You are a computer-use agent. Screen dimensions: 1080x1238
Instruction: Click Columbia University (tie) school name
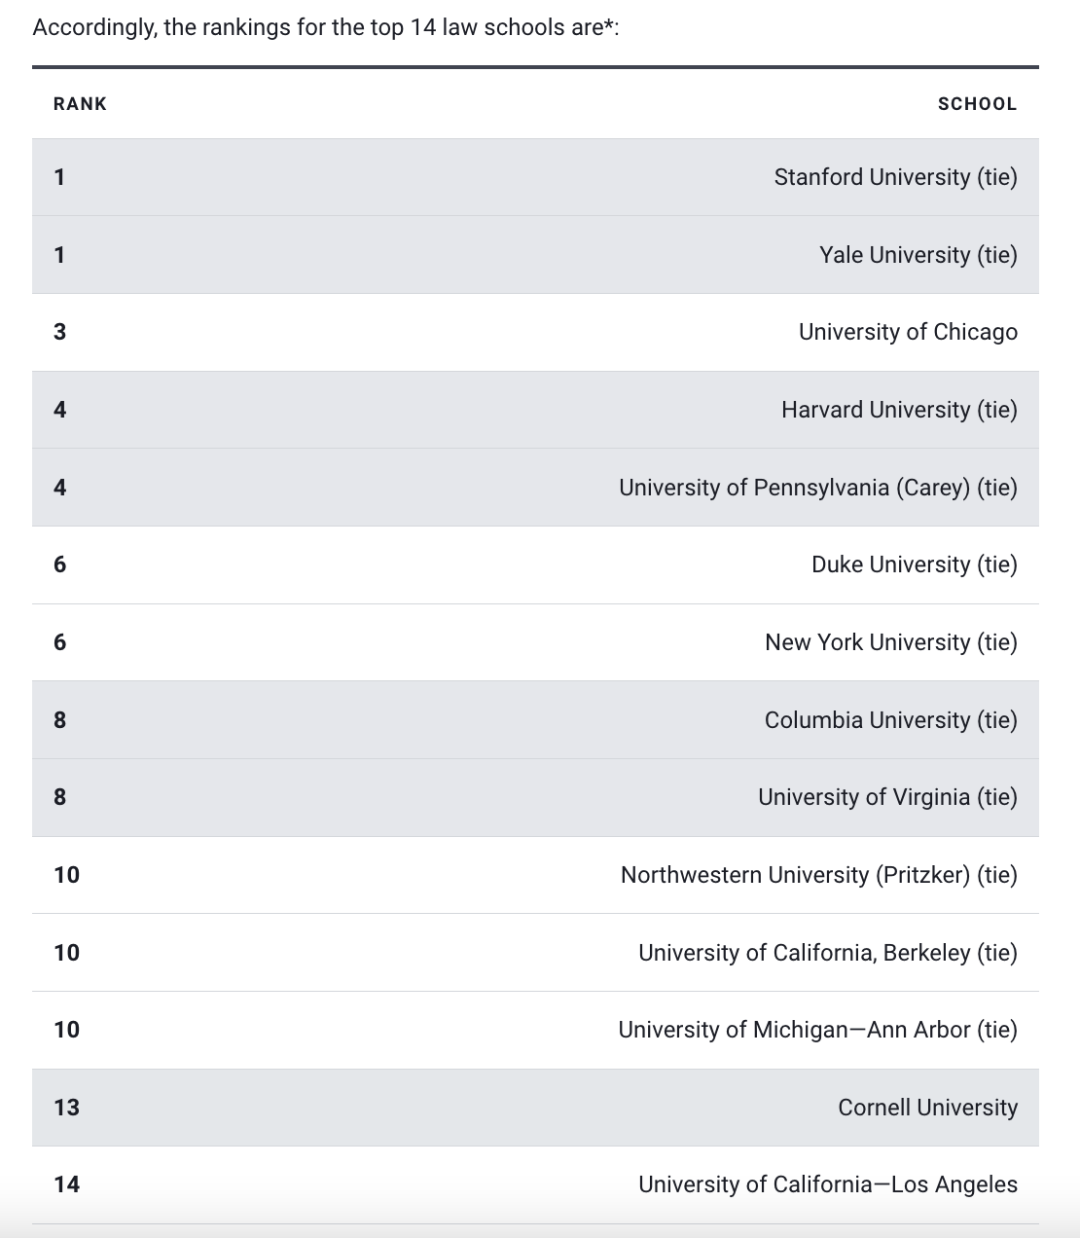890,720
